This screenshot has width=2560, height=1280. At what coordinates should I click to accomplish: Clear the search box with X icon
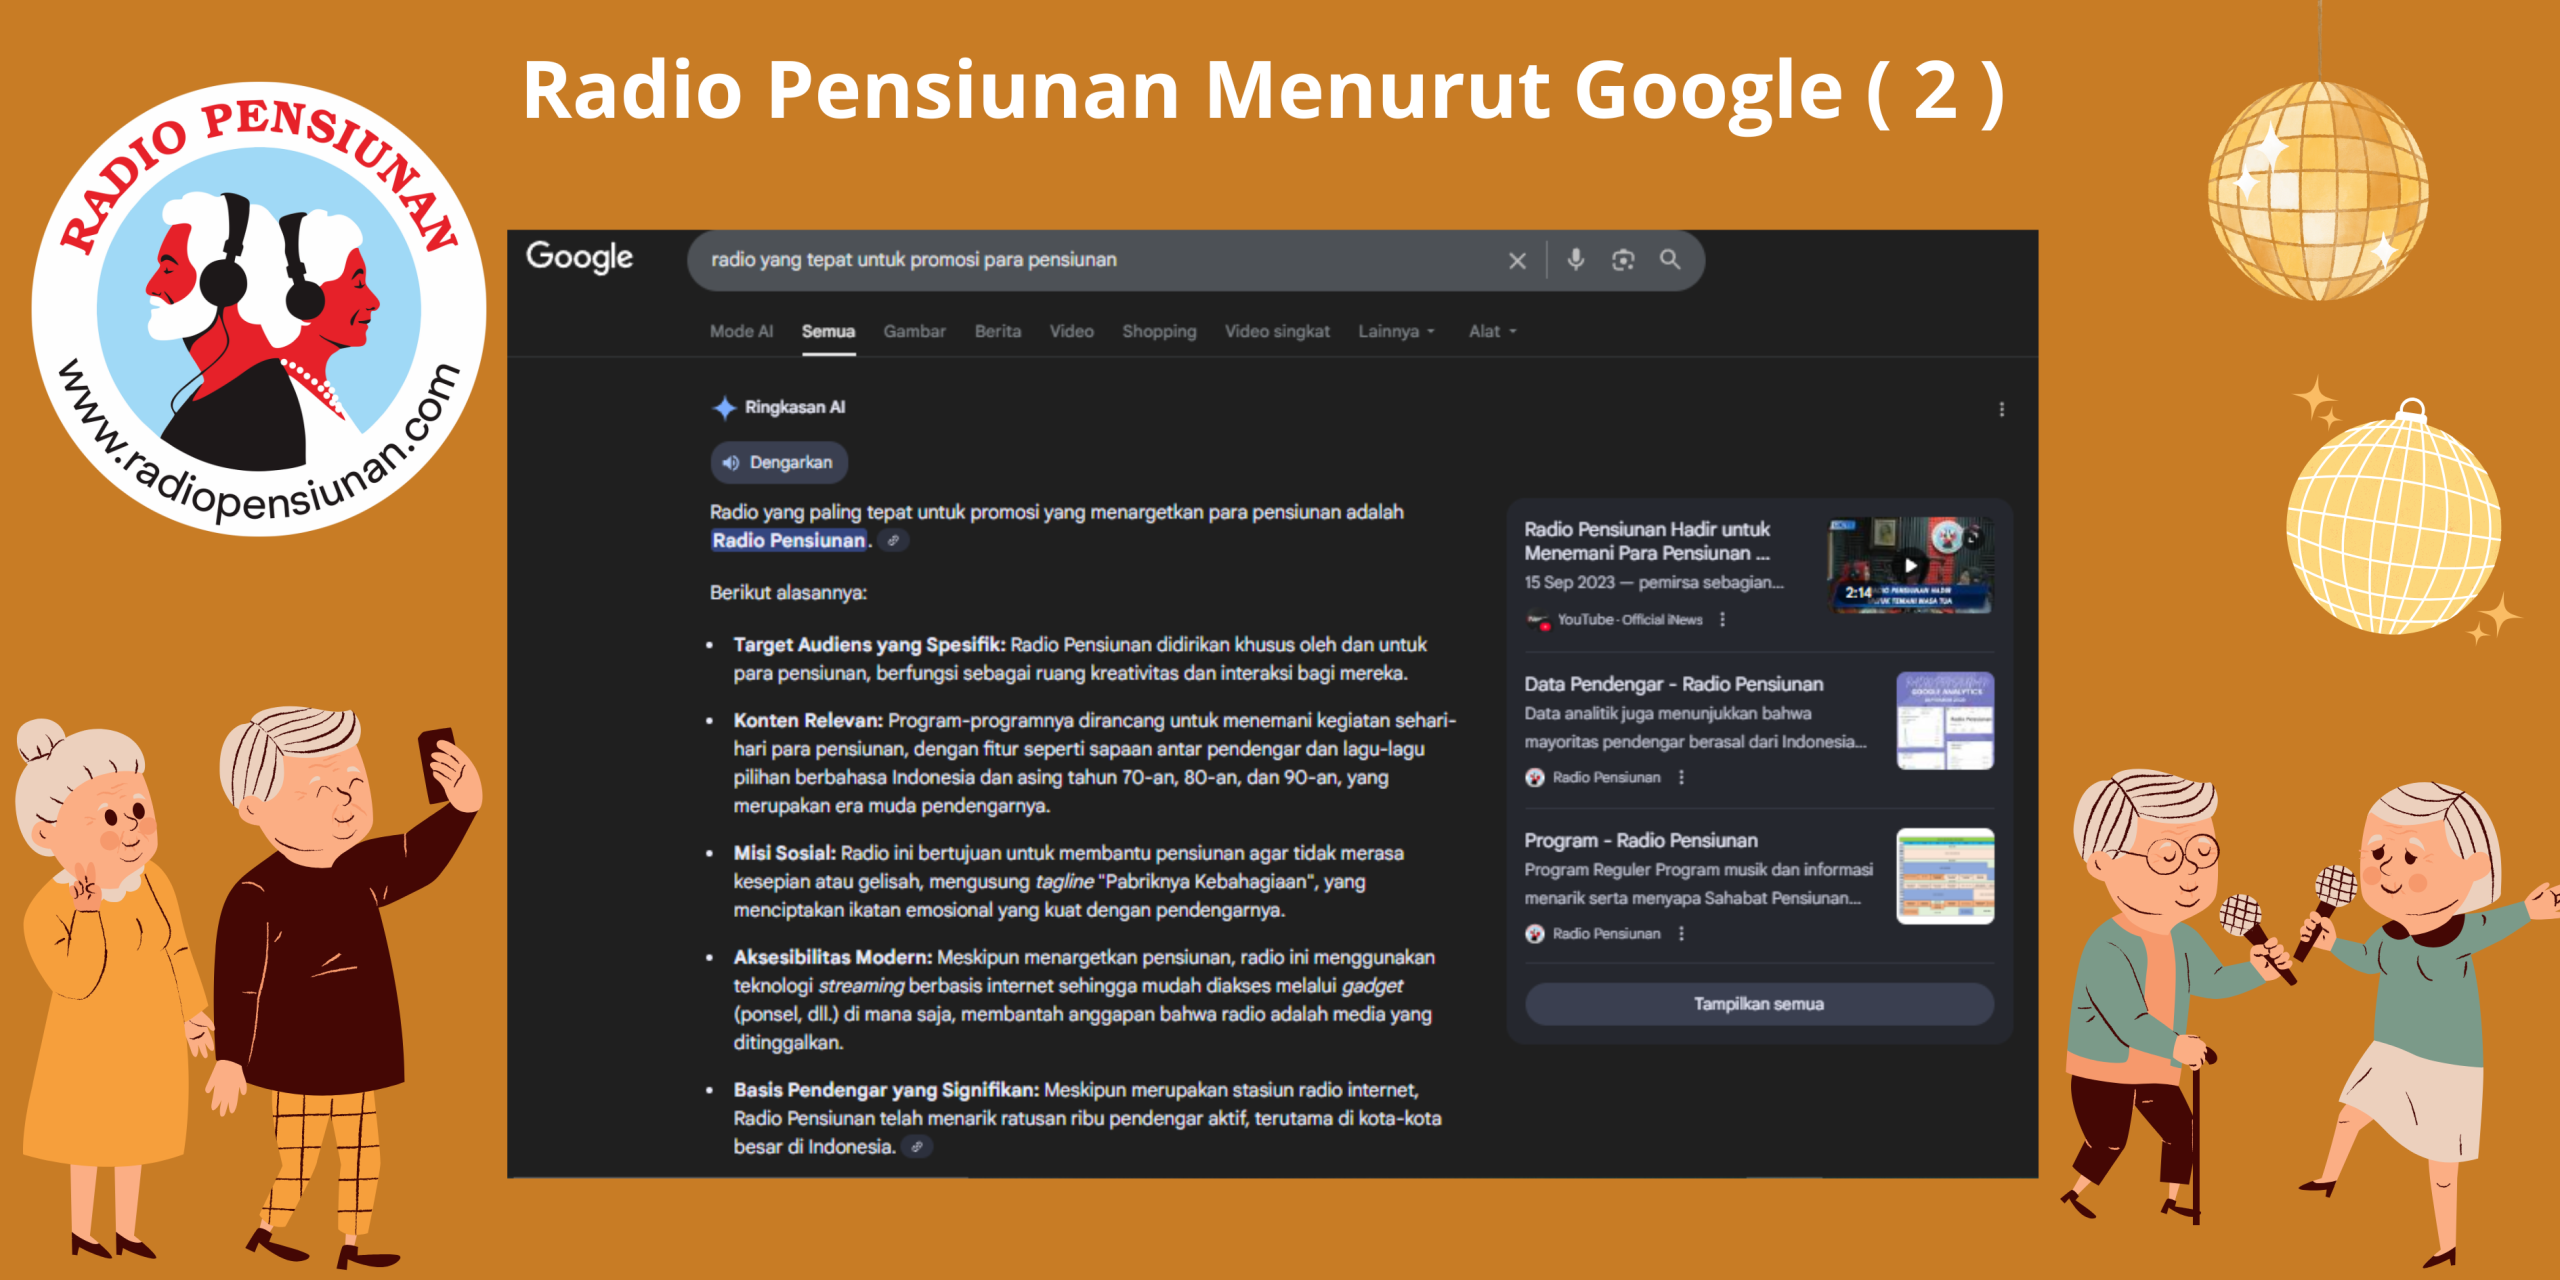coord(1517,261)
